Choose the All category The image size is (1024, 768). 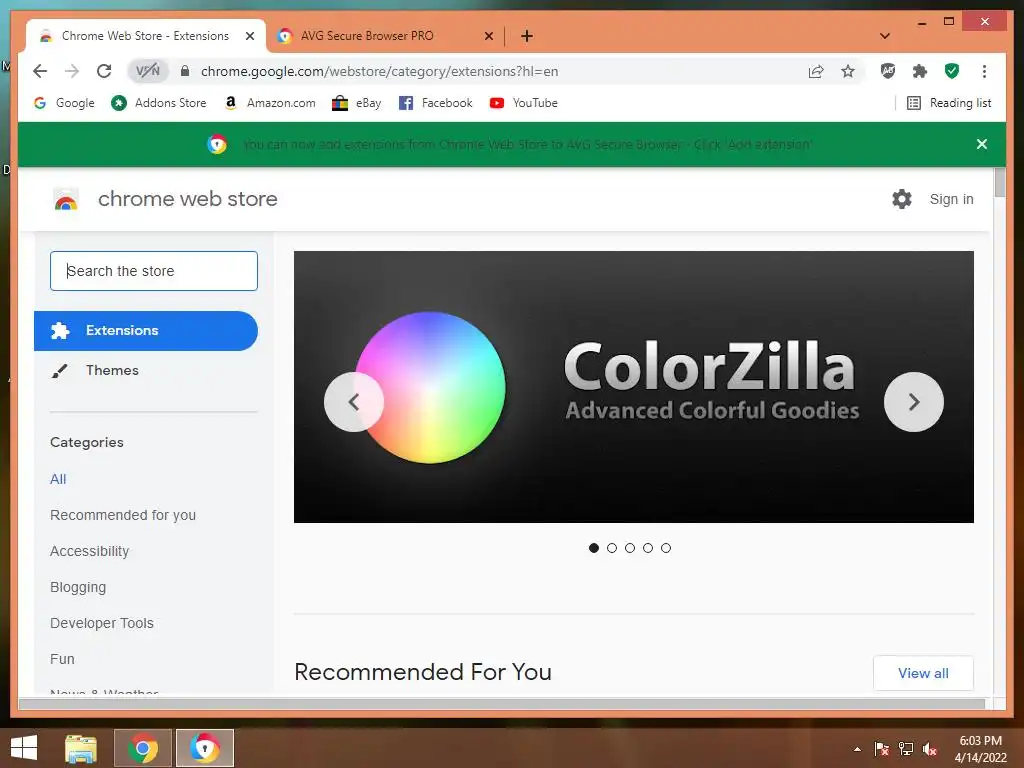pyautogui.click(x=58, y=479)
